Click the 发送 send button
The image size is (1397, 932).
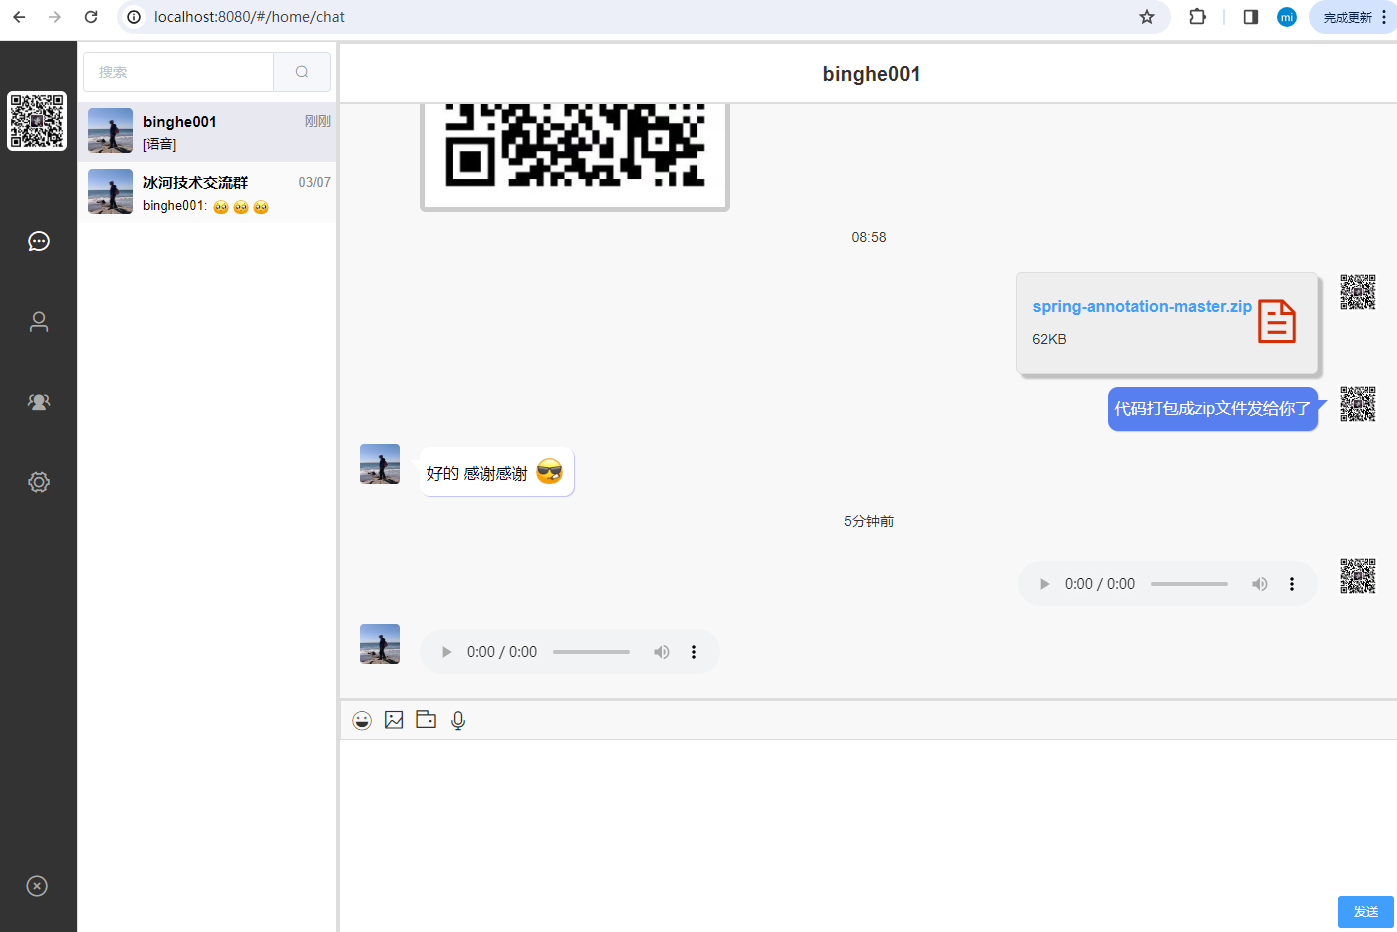(1365, 912)
